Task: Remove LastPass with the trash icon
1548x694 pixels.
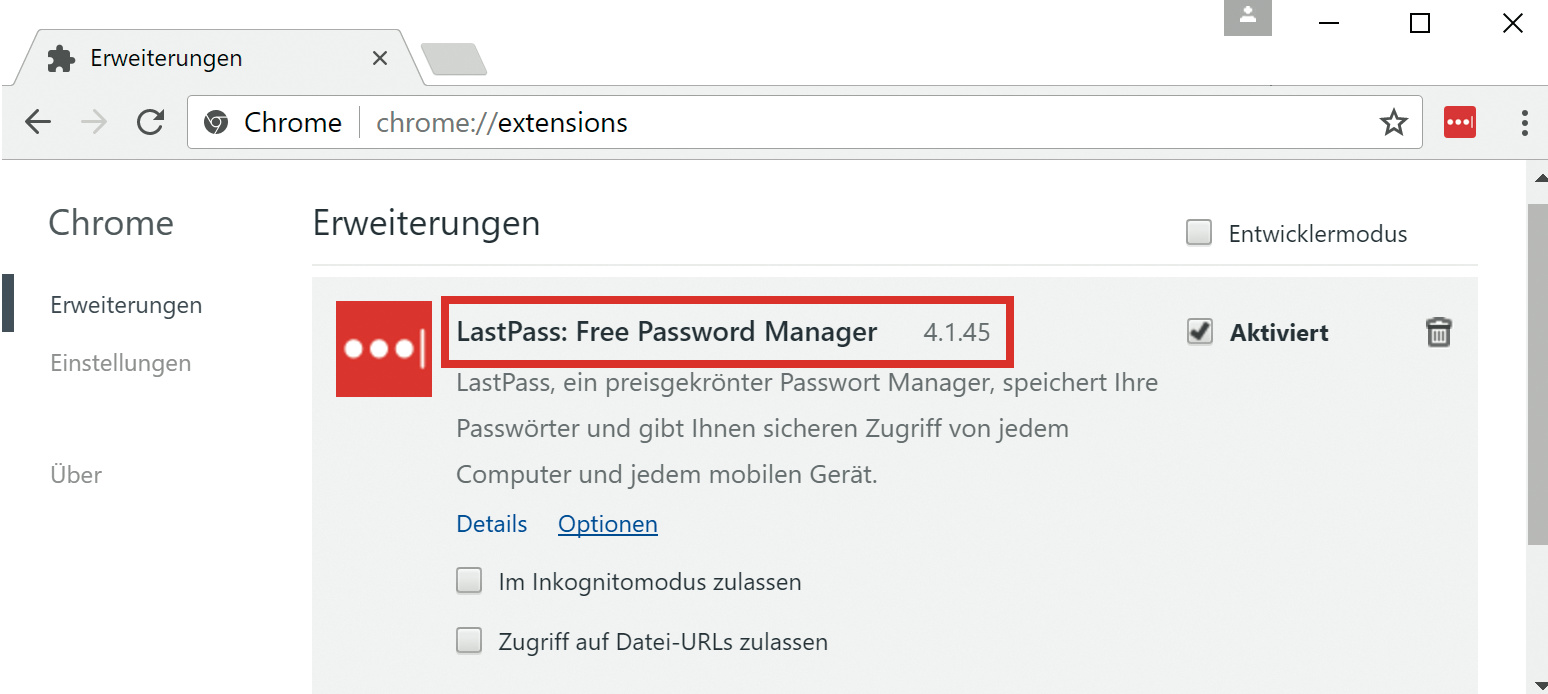Action: (1438, 332)
